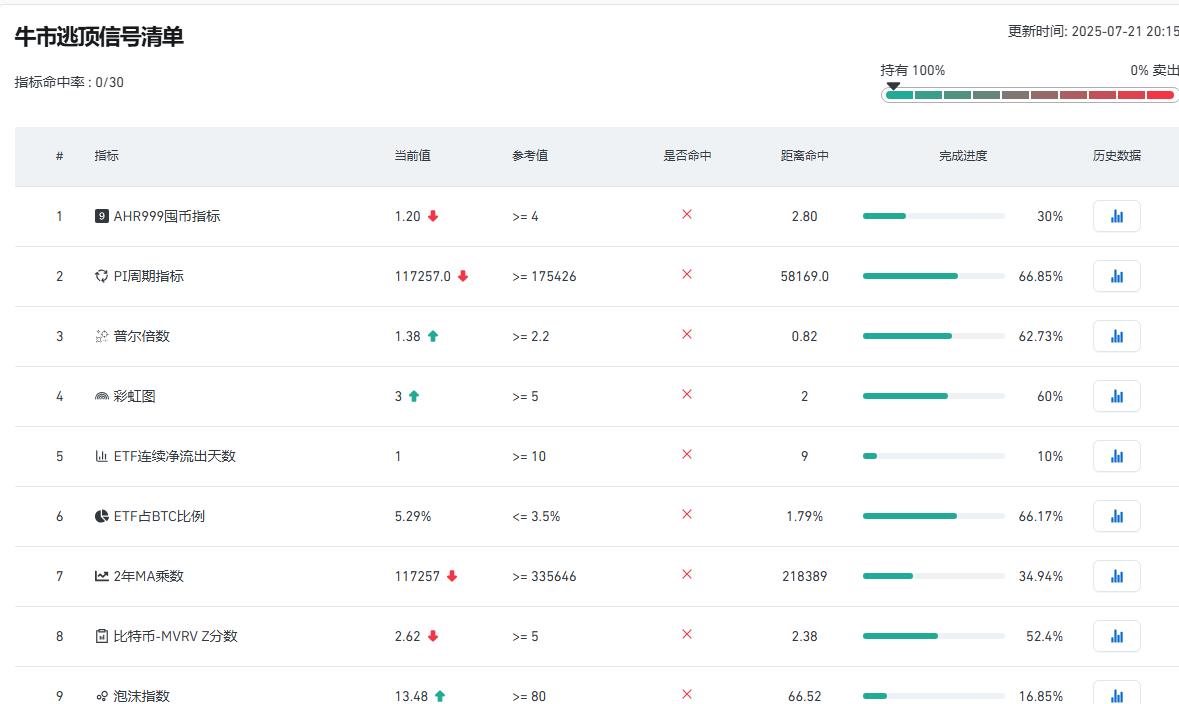1179x704 pixels.
Task: Click the AHR999 progress bar at 30%
Action: point(933,216)
